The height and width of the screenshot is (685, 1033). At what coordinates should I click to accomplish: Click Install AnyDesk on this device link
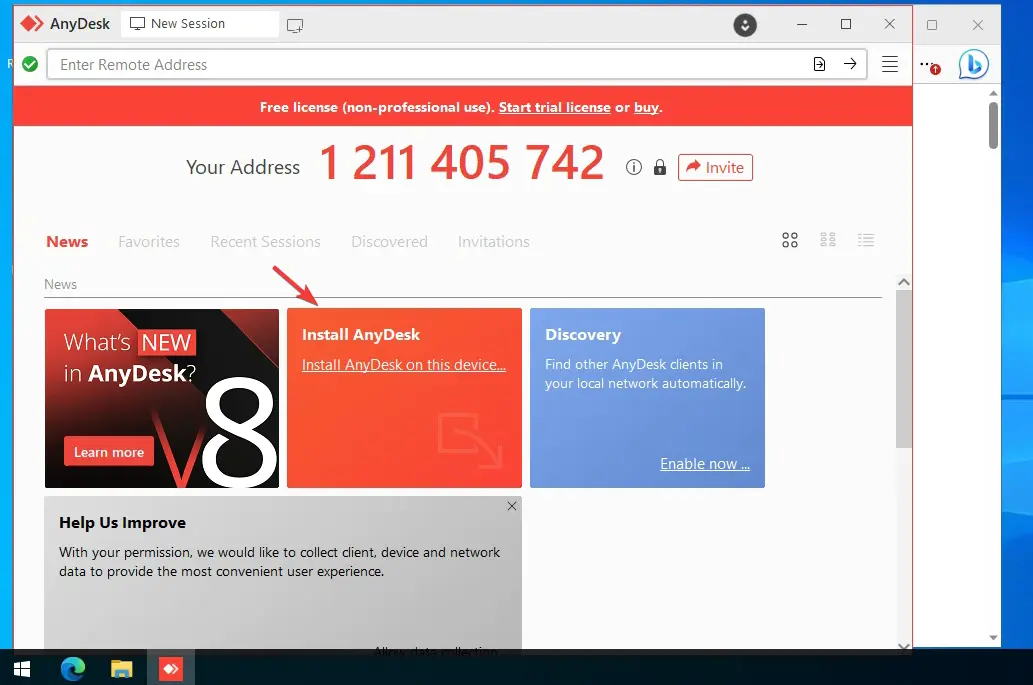point(404,365)
